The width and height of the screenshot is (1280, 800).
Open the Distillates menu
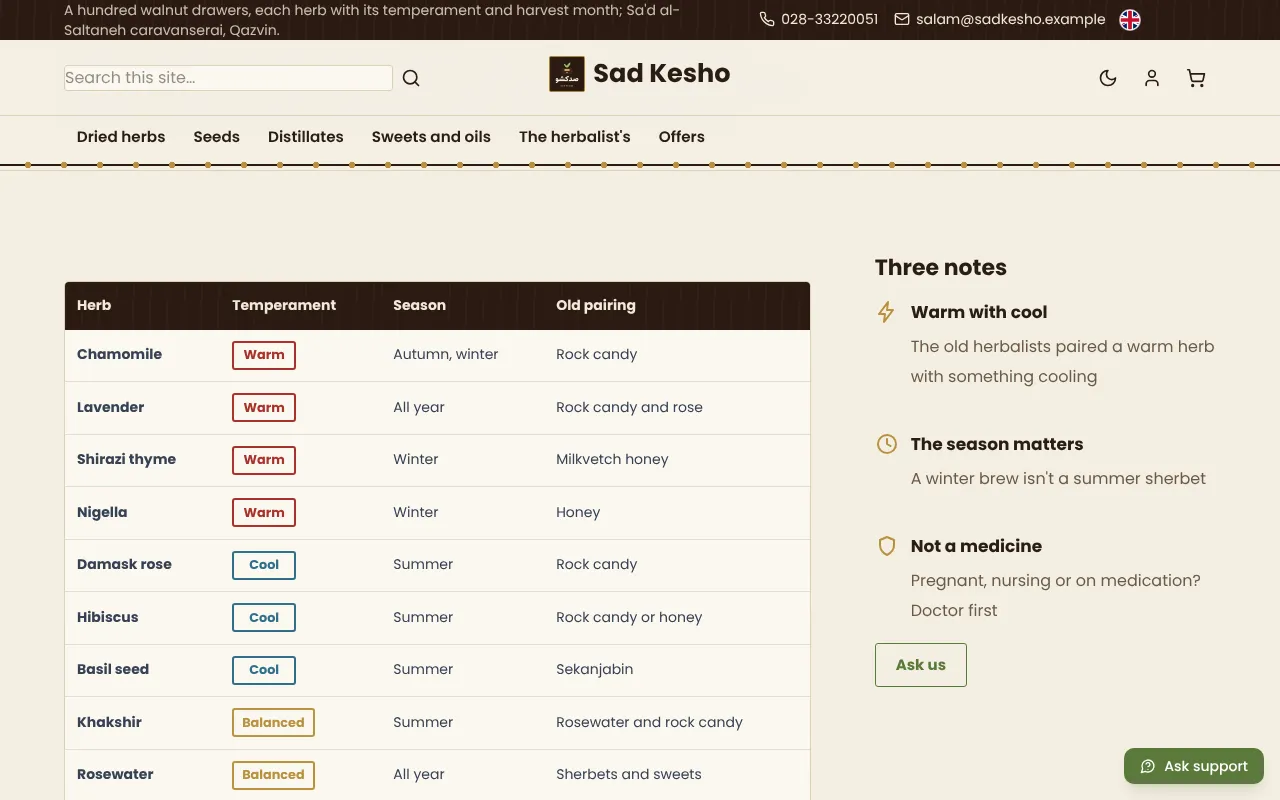[x=306, y=137]
